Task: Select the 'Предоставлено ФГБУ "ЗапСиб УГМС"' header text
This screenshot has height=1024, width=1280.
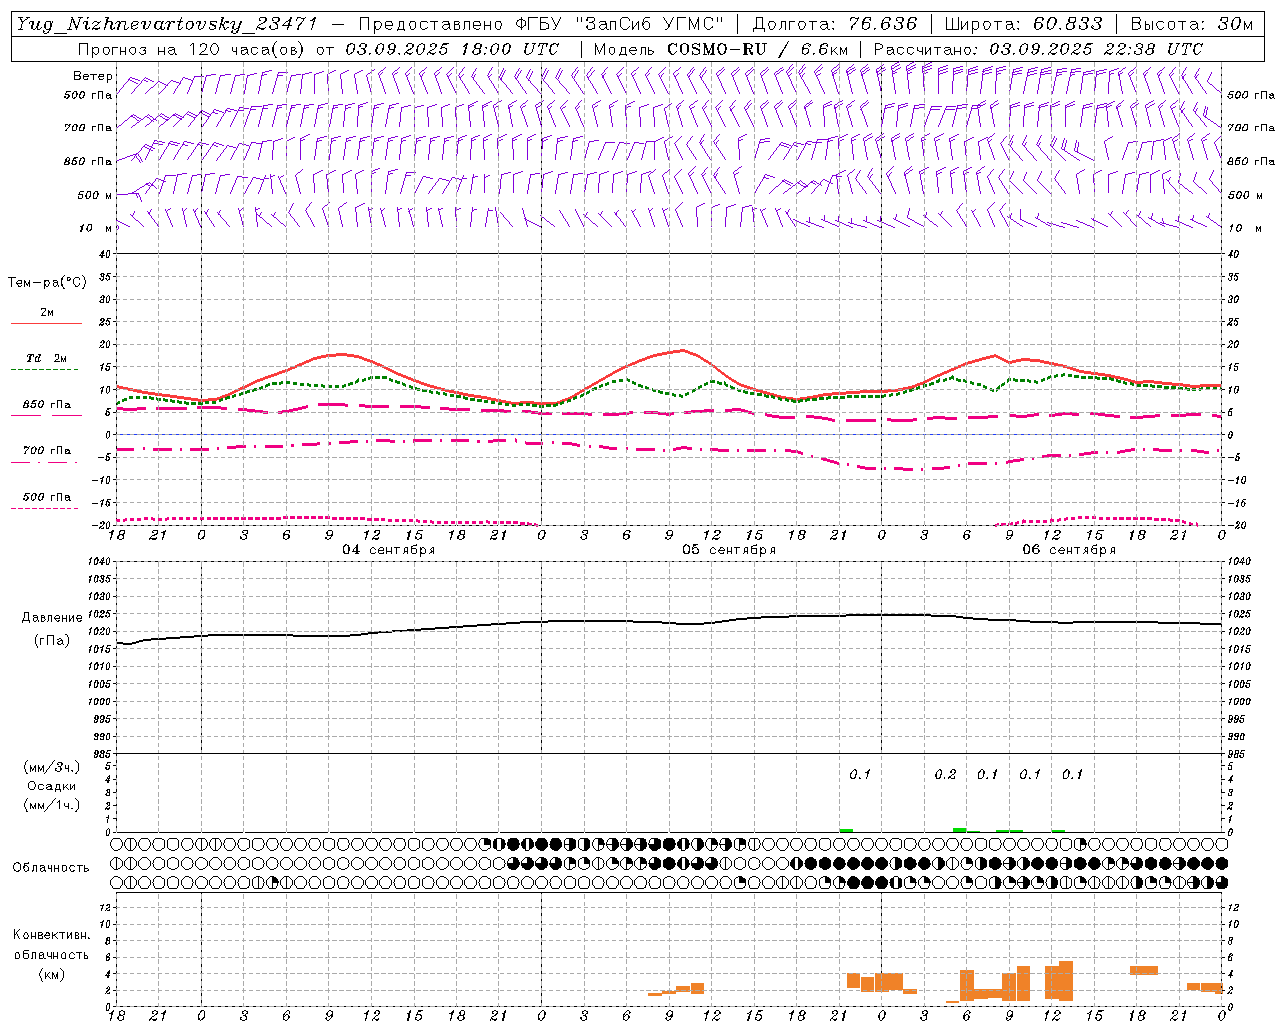Action: click(540, 24)
